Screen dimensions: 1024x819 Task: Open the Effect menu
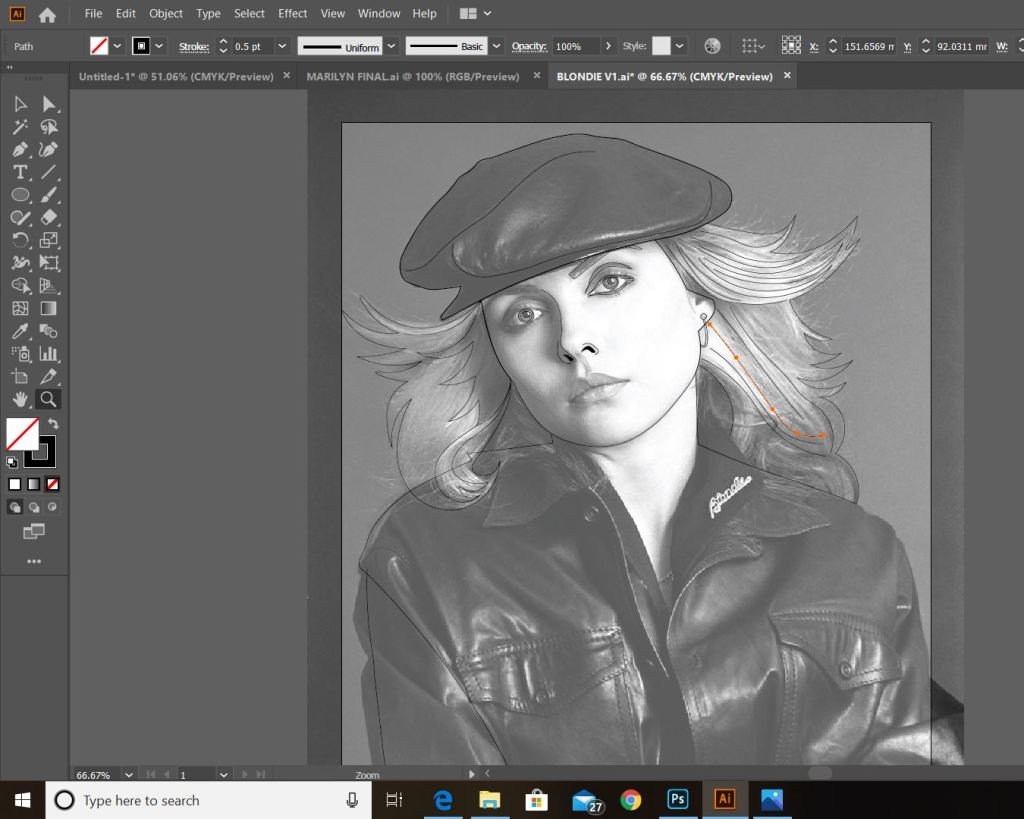coord(292,13)
